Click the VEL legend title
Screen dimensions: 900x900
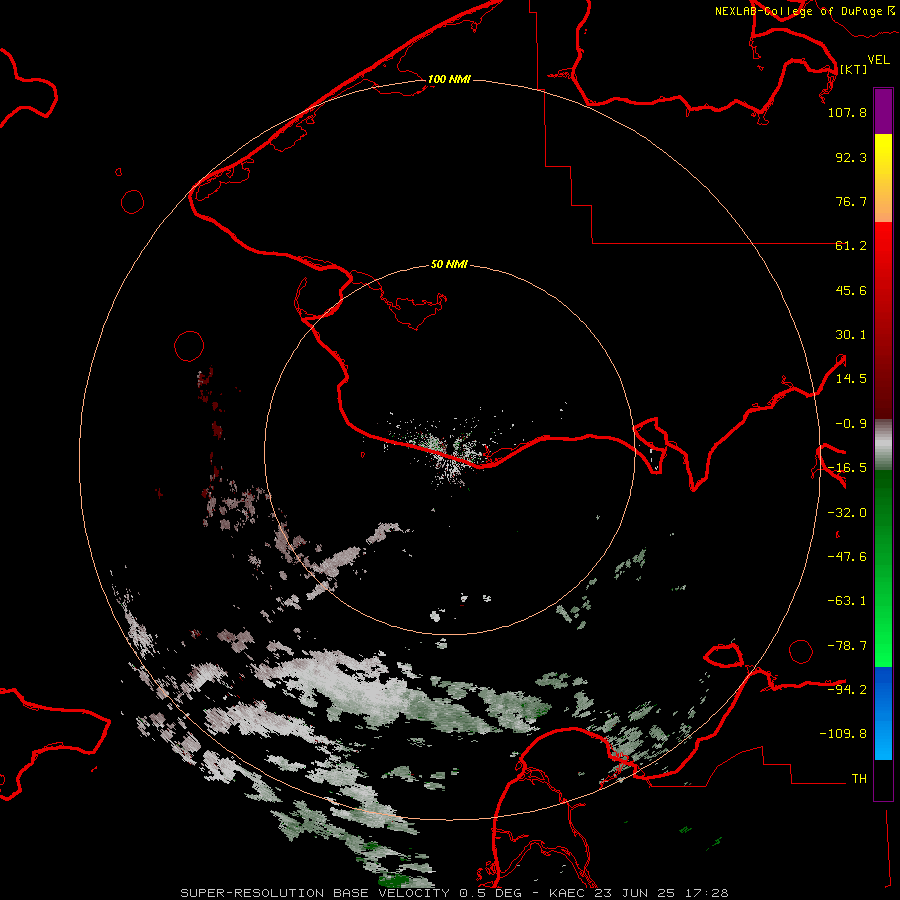[878, 60]
